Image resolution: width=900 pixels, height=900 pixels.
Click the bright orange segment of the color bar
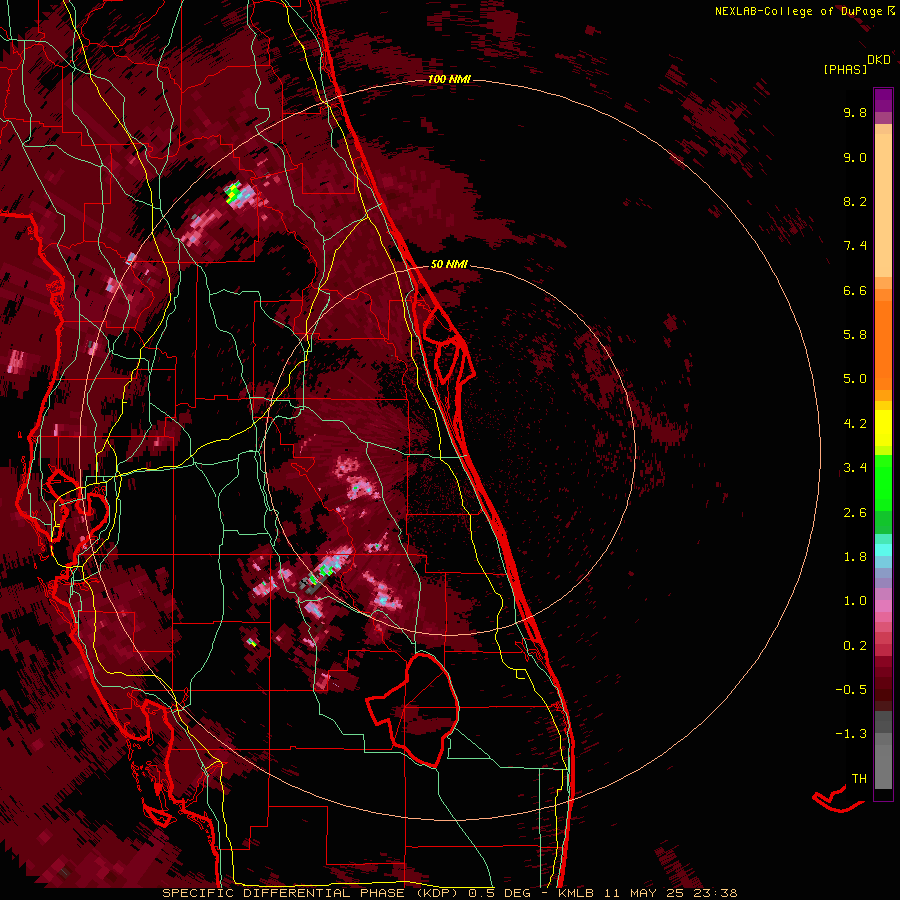point(883,344)
